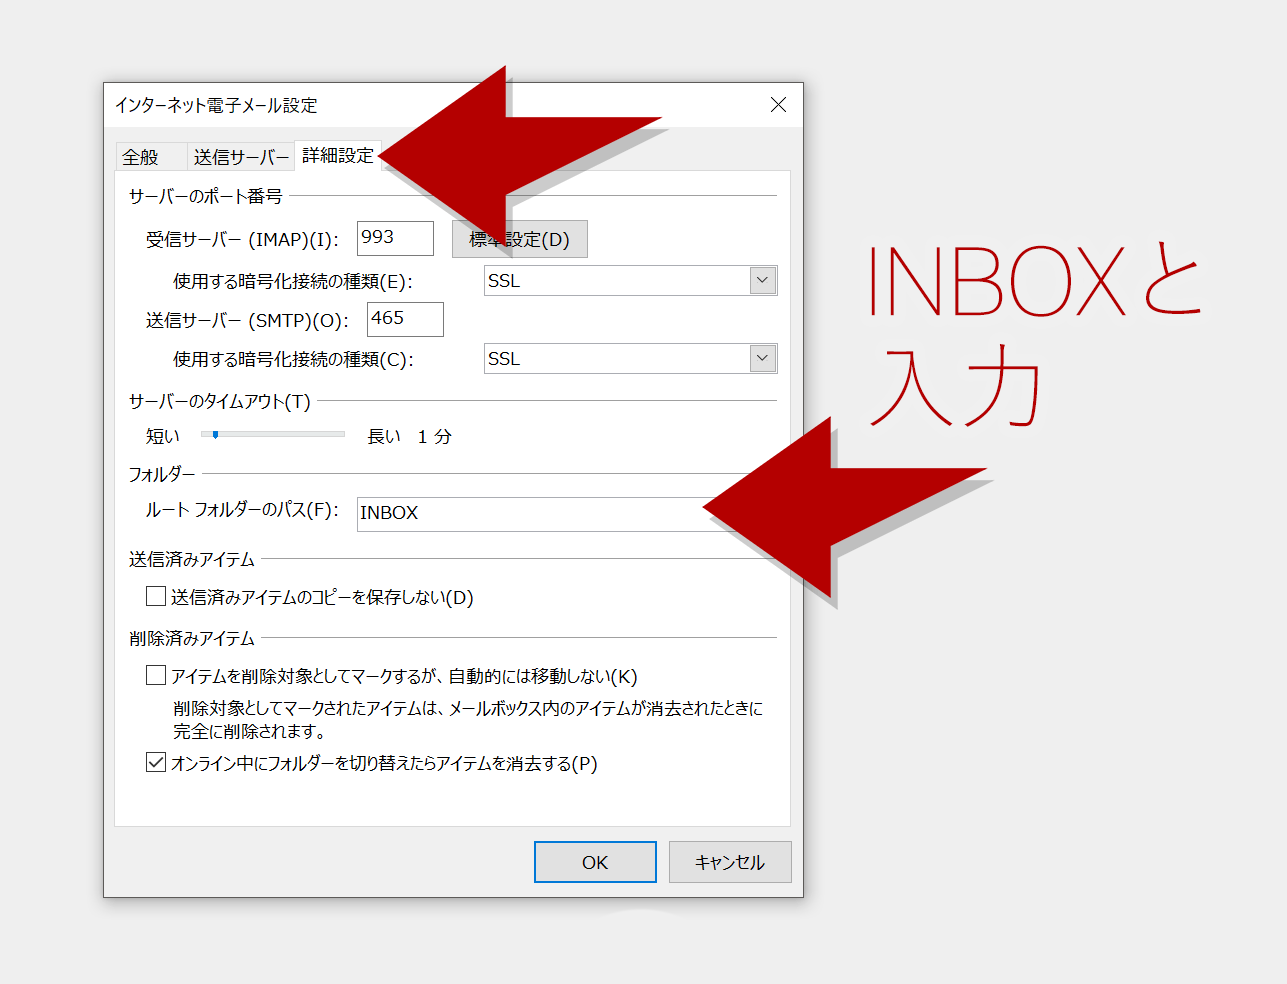
Task: Expand the IMAP encryption type dropdown
Action: coord(763,281)
